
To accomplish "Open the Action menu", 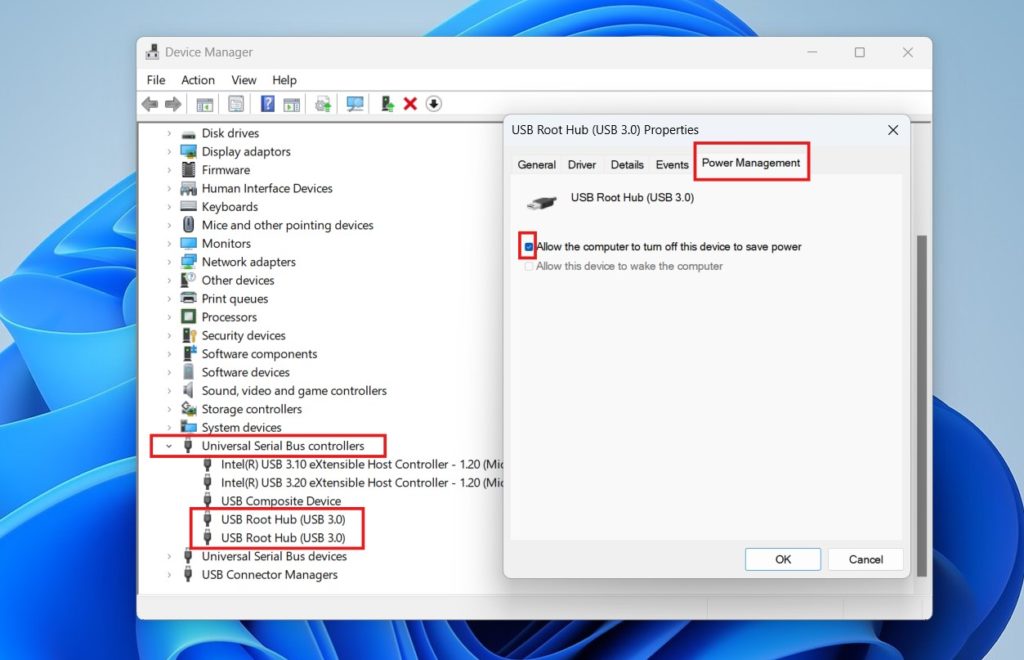I will 197,80.
